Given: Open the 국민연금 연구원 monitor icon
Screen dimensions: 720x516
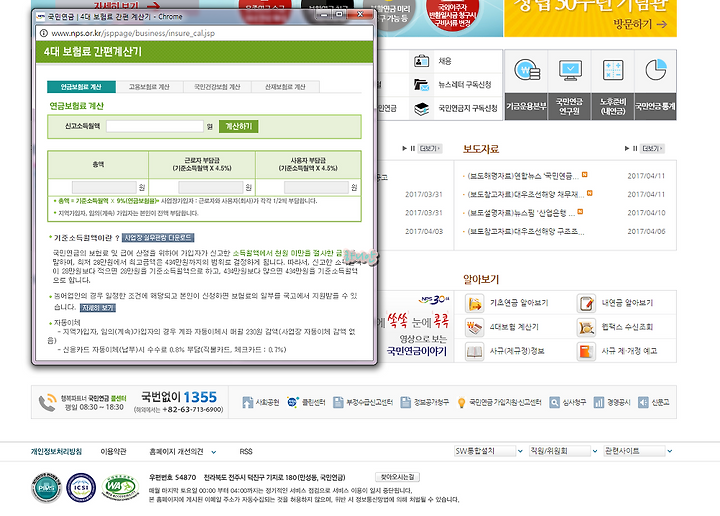Looking at the screenshot, I should tap(570, 71).
